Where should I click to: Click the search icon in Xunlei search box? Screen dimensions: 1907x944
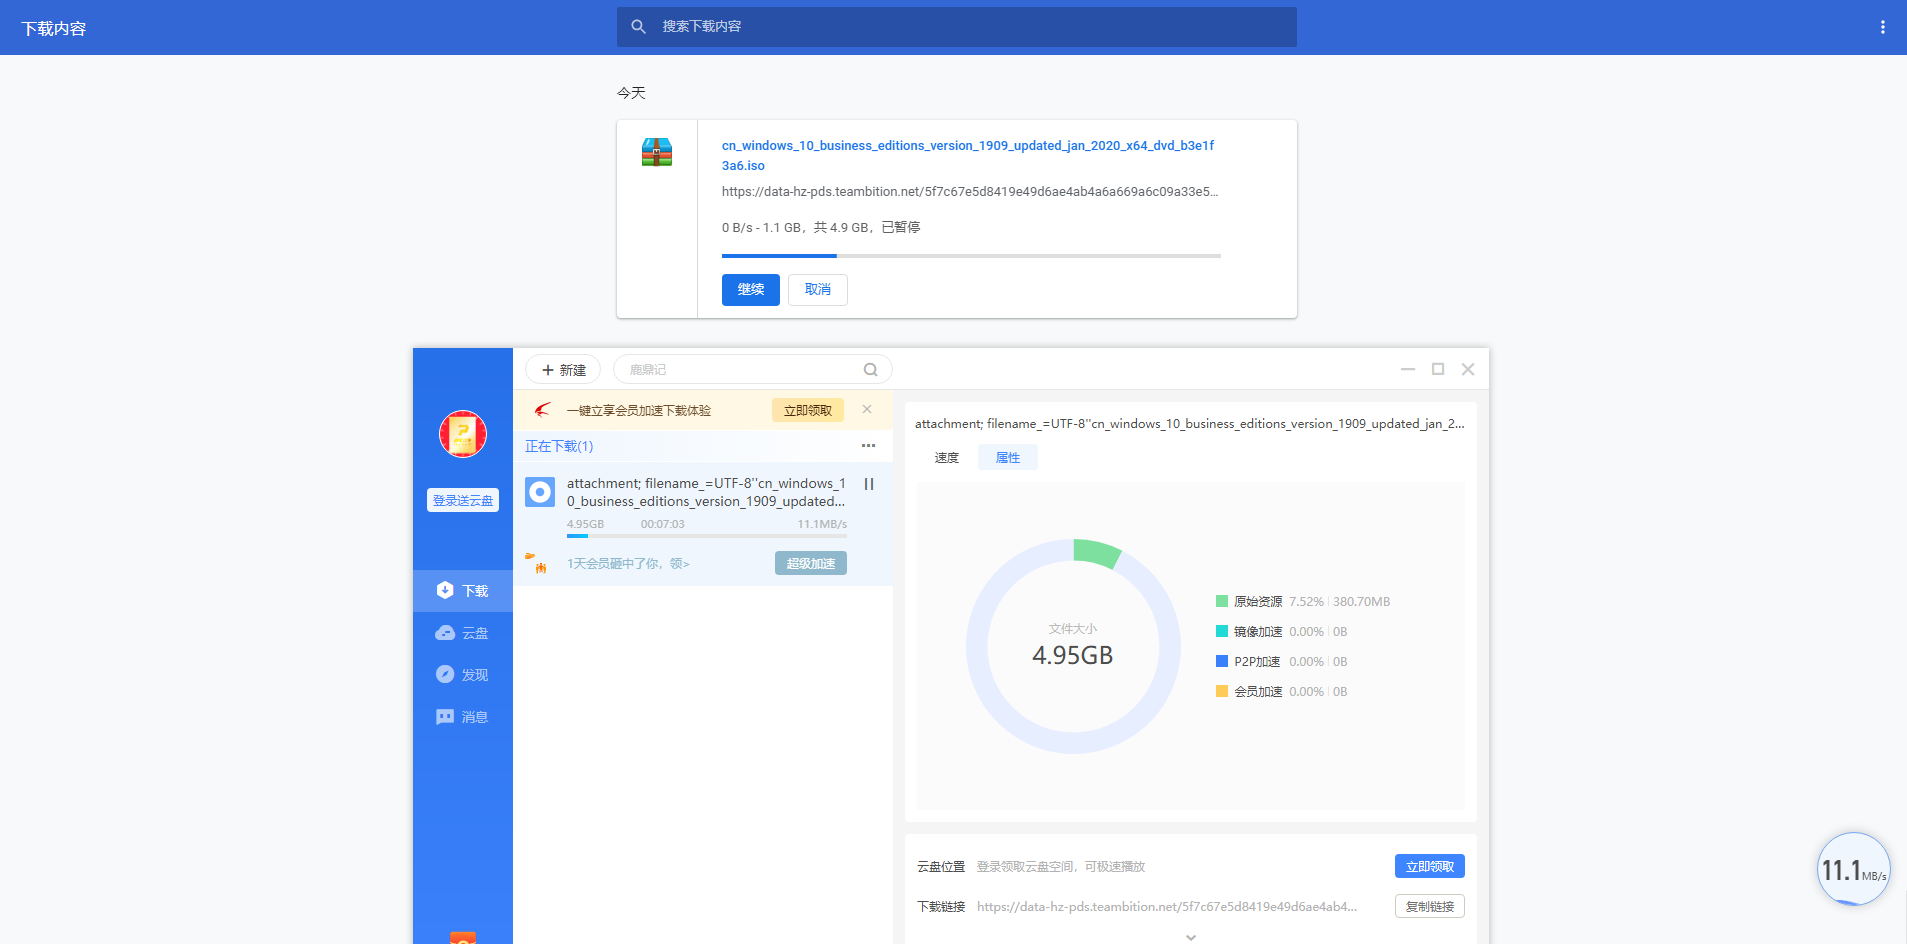pyautogui.click(x=870, y=370)
